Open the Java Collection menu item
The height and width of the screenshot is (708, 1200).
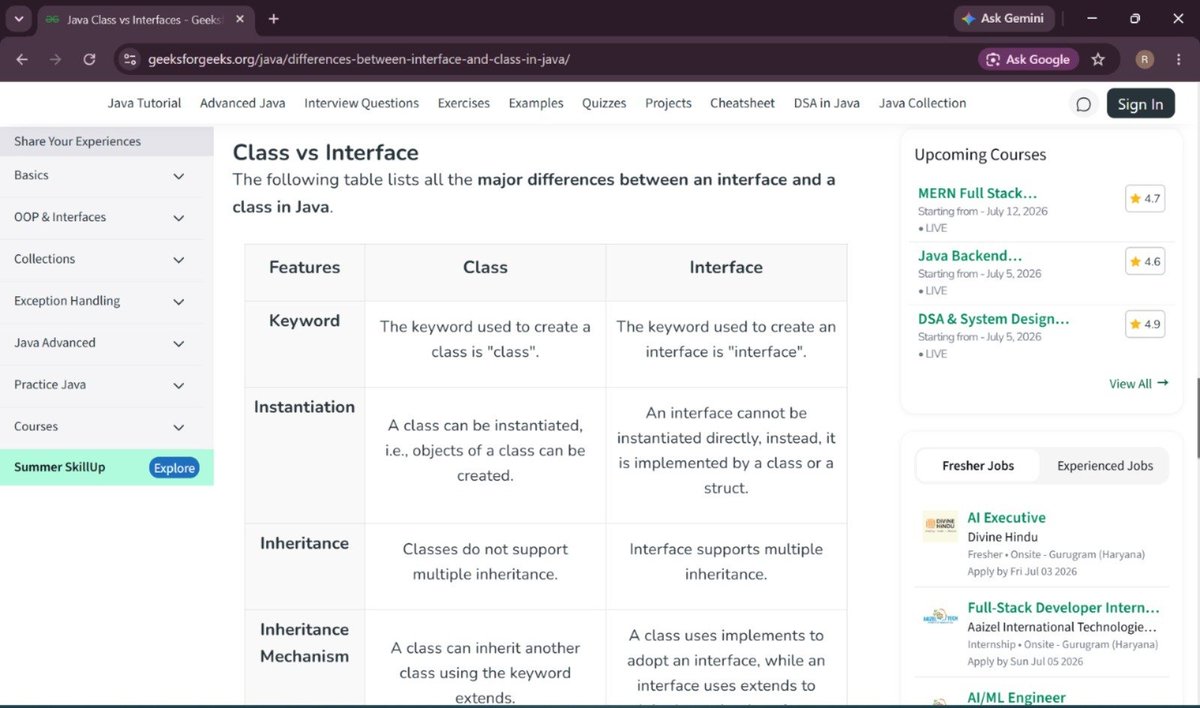tap(922, 103)
